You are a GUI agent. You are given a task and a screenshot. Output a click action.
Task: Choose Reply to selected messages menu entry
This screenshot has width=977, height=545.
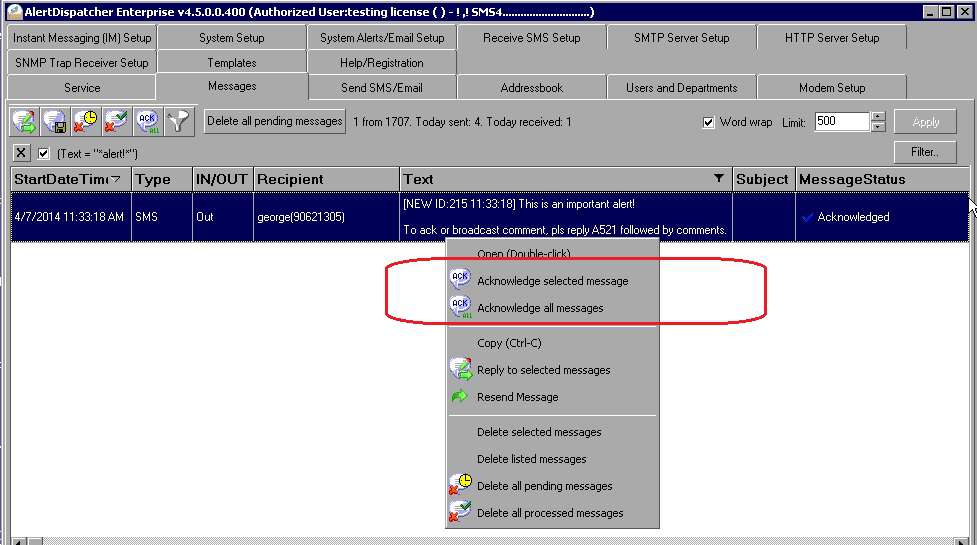tap(553, 370)
